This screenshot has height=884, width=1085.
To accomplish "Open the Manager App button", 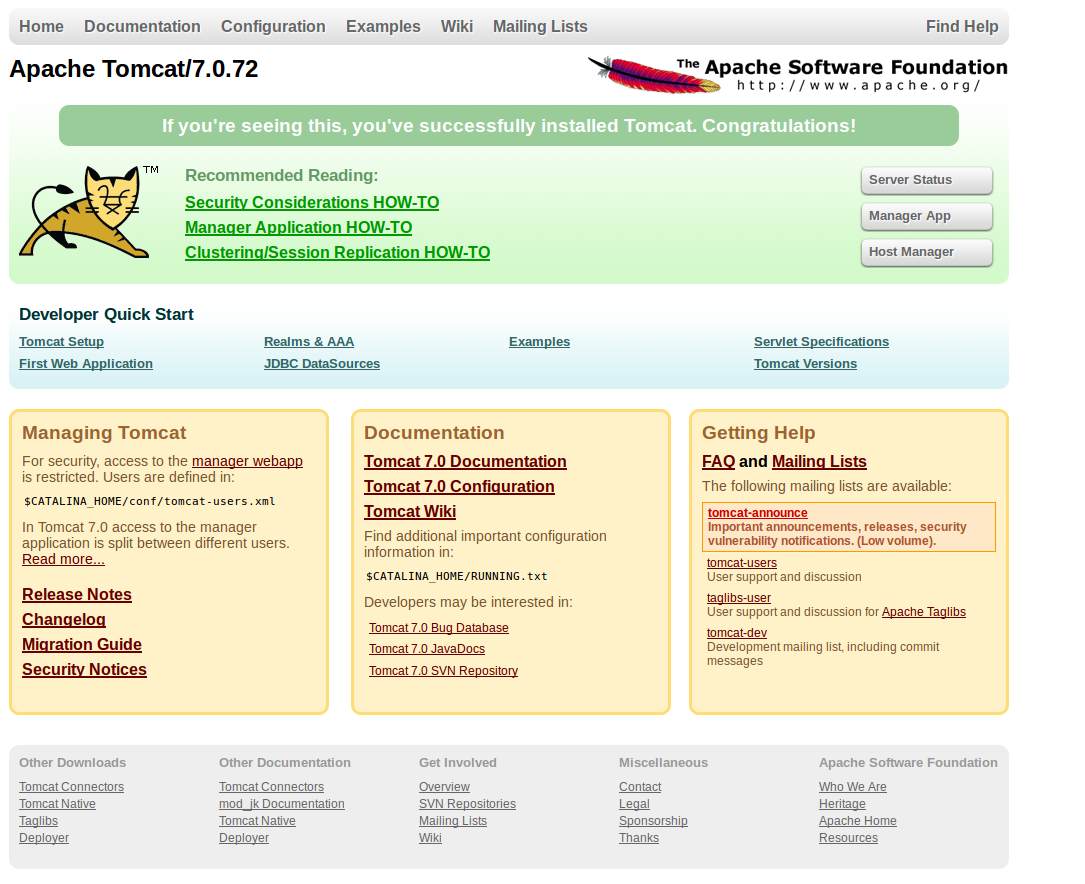I will (x=927, y=216).
